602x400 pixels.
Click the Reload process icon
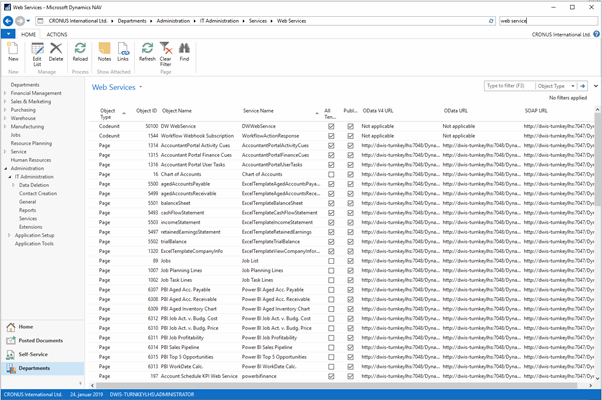coord(80,50)
